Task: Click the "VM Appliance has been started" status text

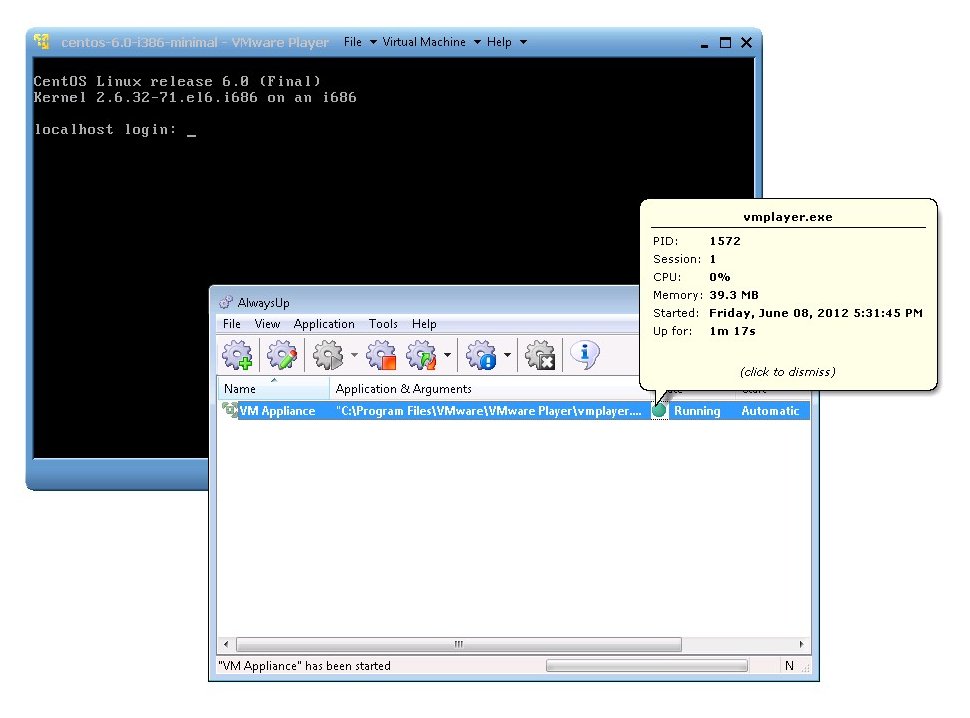Action: point(304,666)
